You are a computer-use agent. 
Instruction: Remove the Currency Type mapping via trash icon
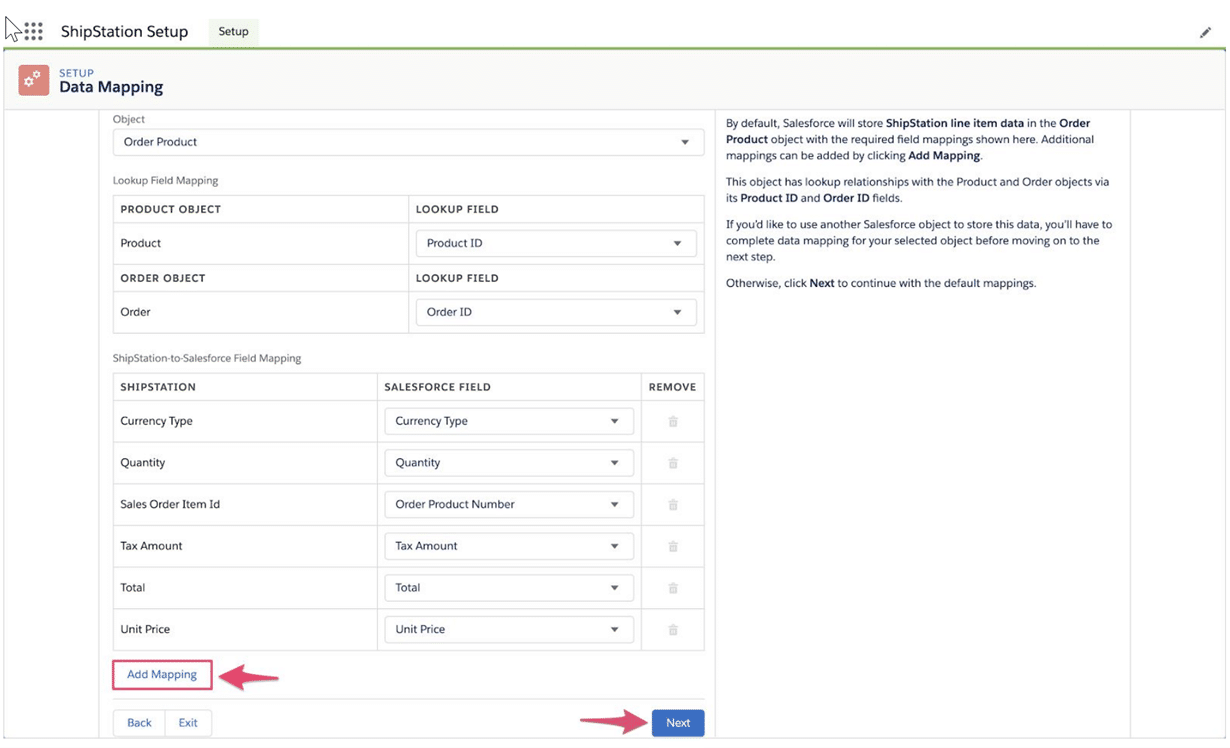click(673, 421)
